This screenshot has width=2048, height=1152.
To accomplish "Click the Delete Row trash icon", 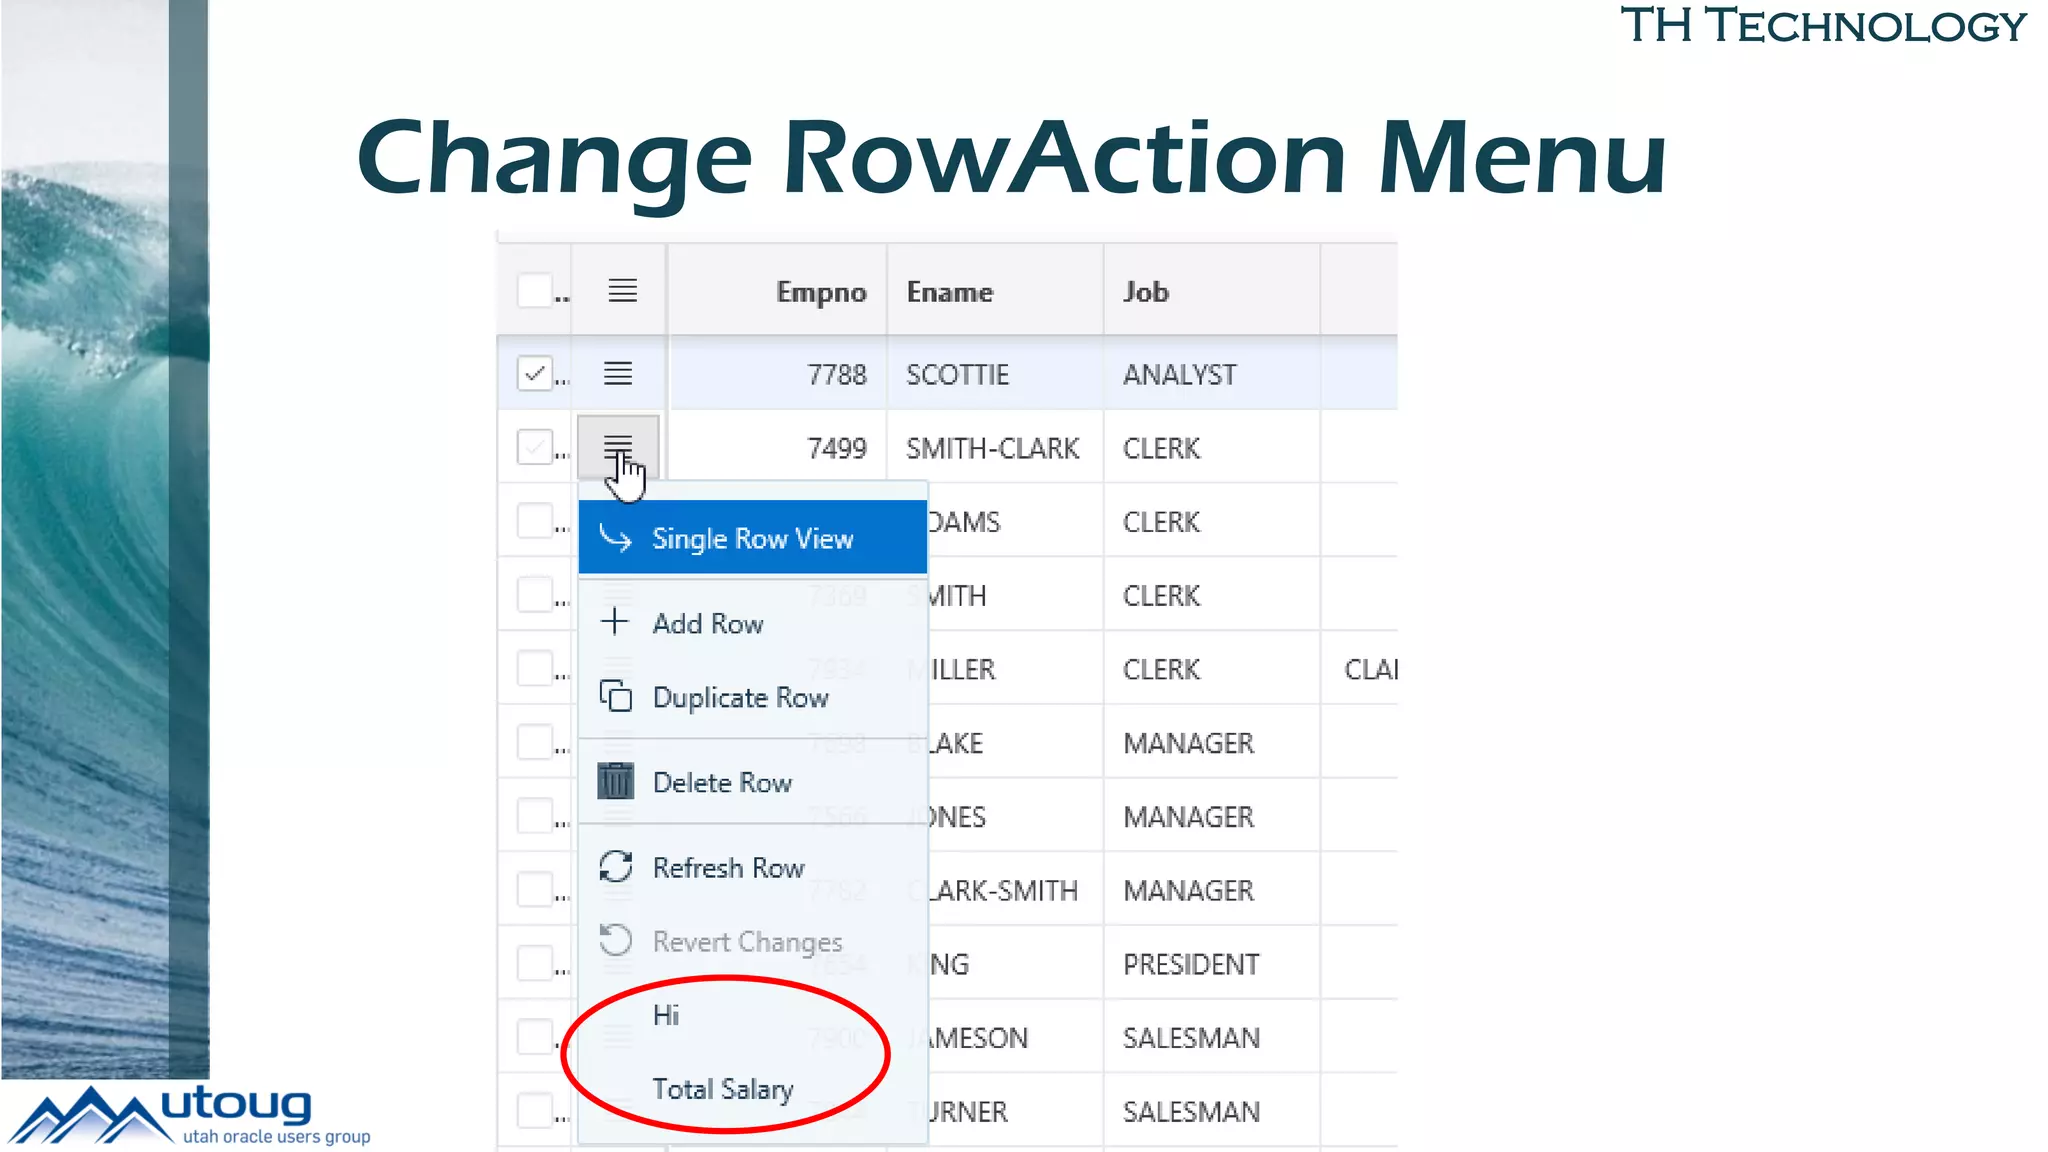I will (615, 780).
